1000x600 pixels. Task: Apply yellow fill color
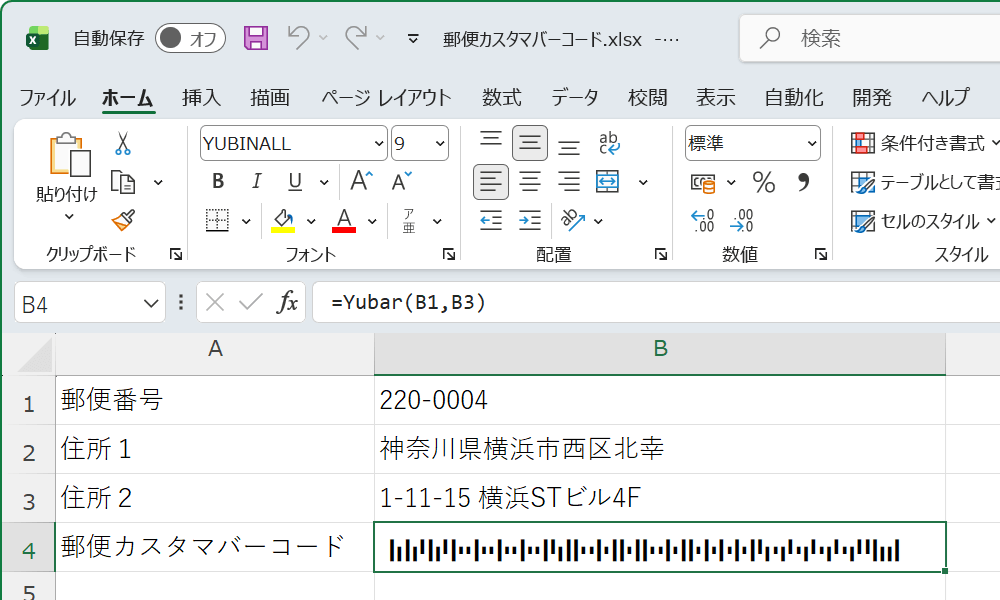[283, 221]
